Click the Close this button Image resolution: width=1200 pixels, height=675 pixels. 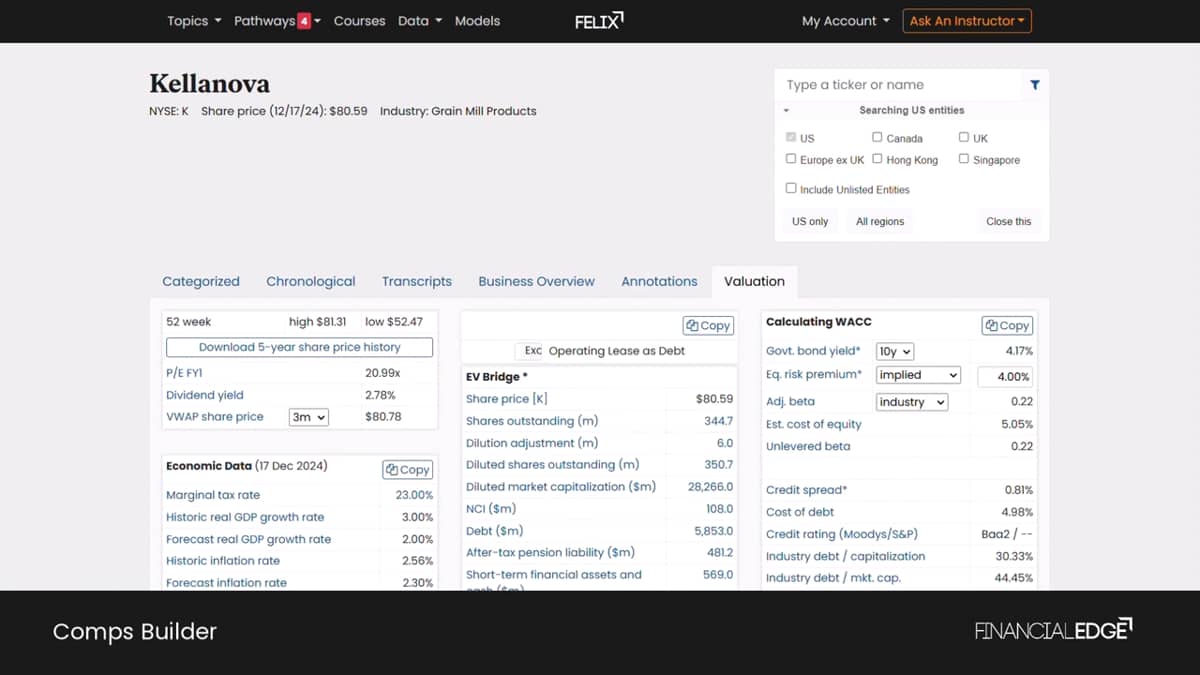click(1008, 222)
